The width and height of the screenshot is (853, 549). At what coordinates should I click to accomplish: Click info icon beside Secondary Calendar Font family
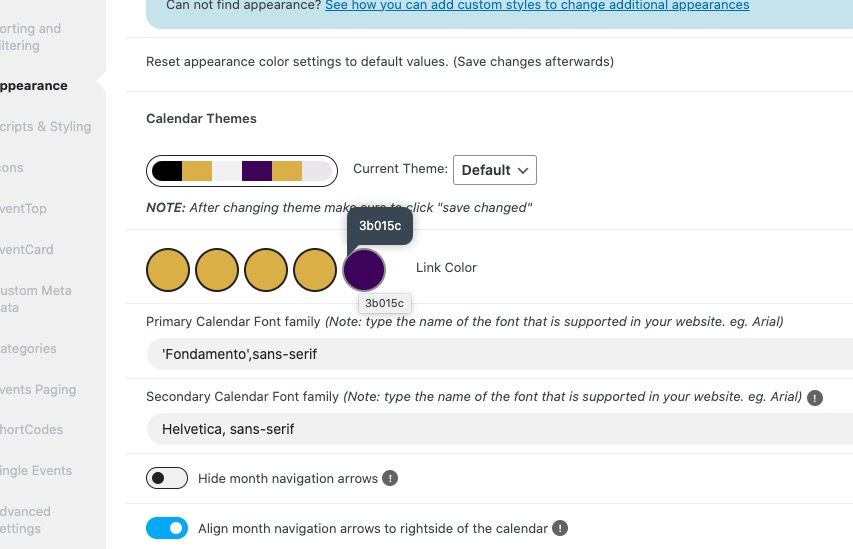(814, 398)
